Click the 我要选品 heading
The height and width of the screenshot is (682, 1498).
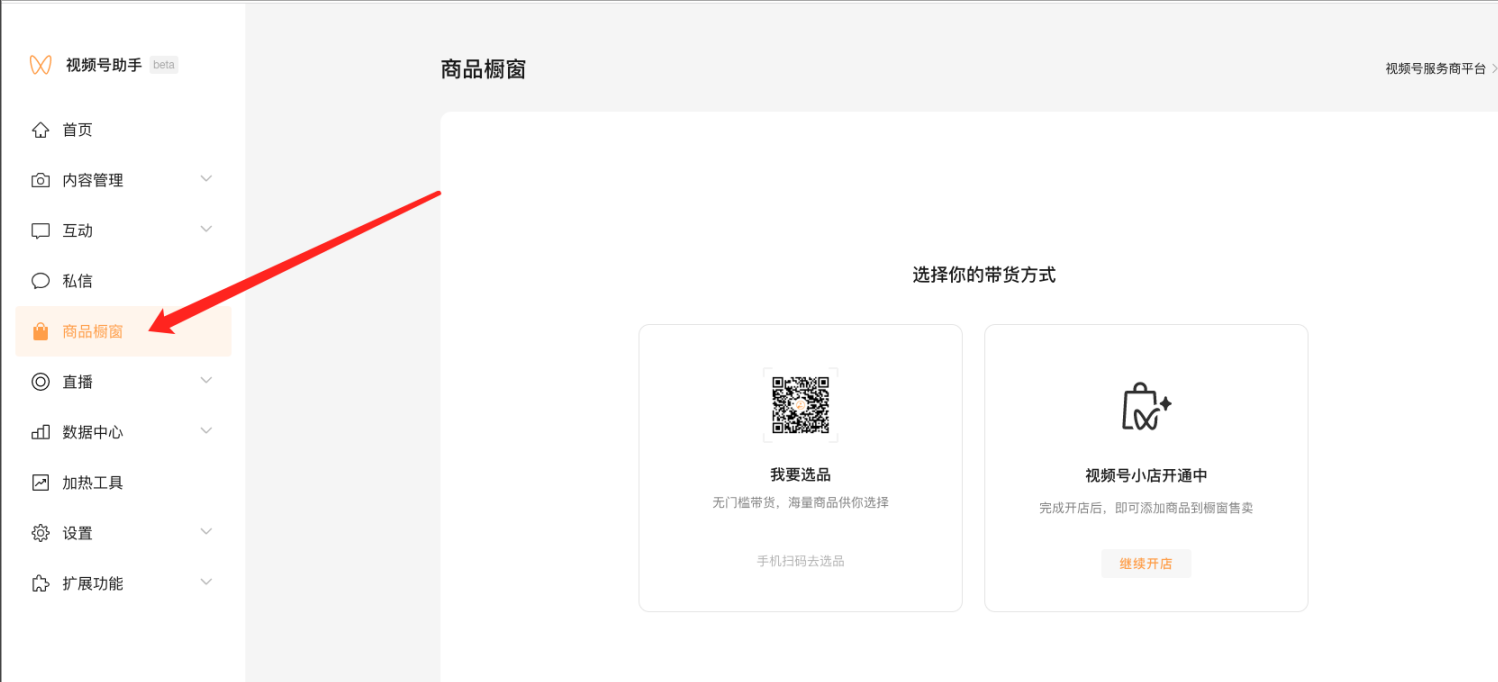click(800, 475)
